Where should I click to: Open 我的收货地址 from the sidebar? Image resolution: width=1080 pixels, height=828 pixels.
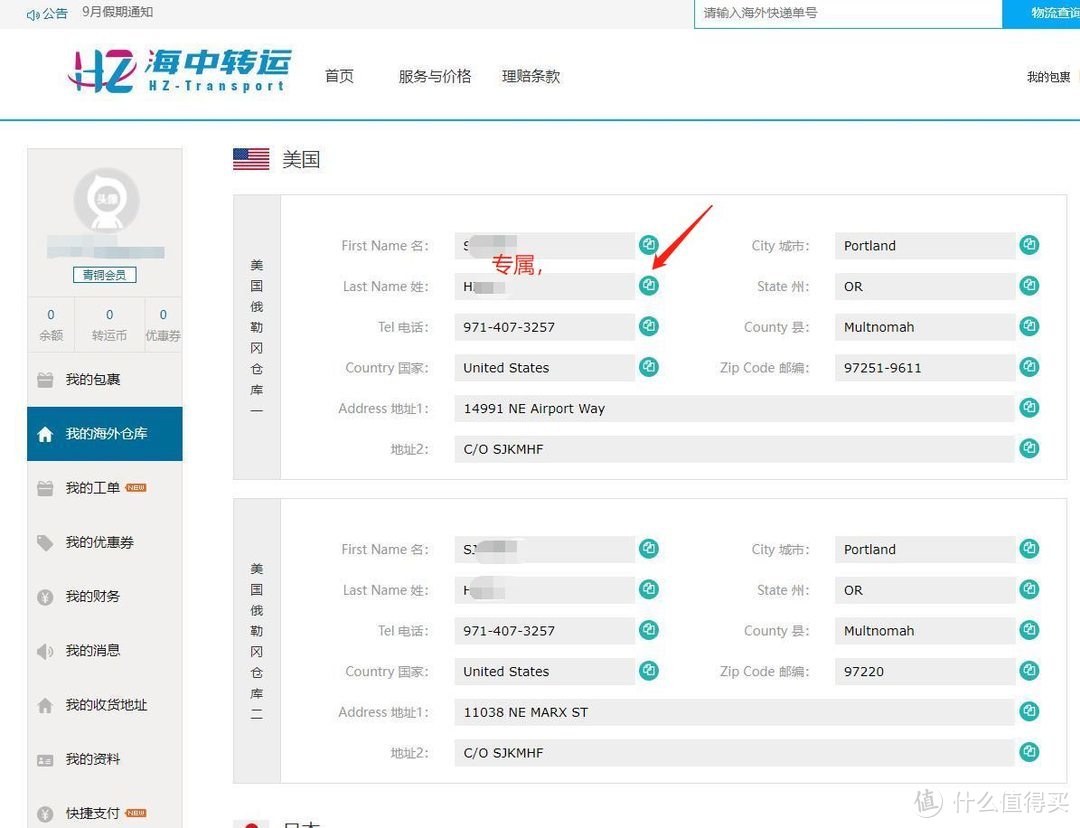click(104, 704)
